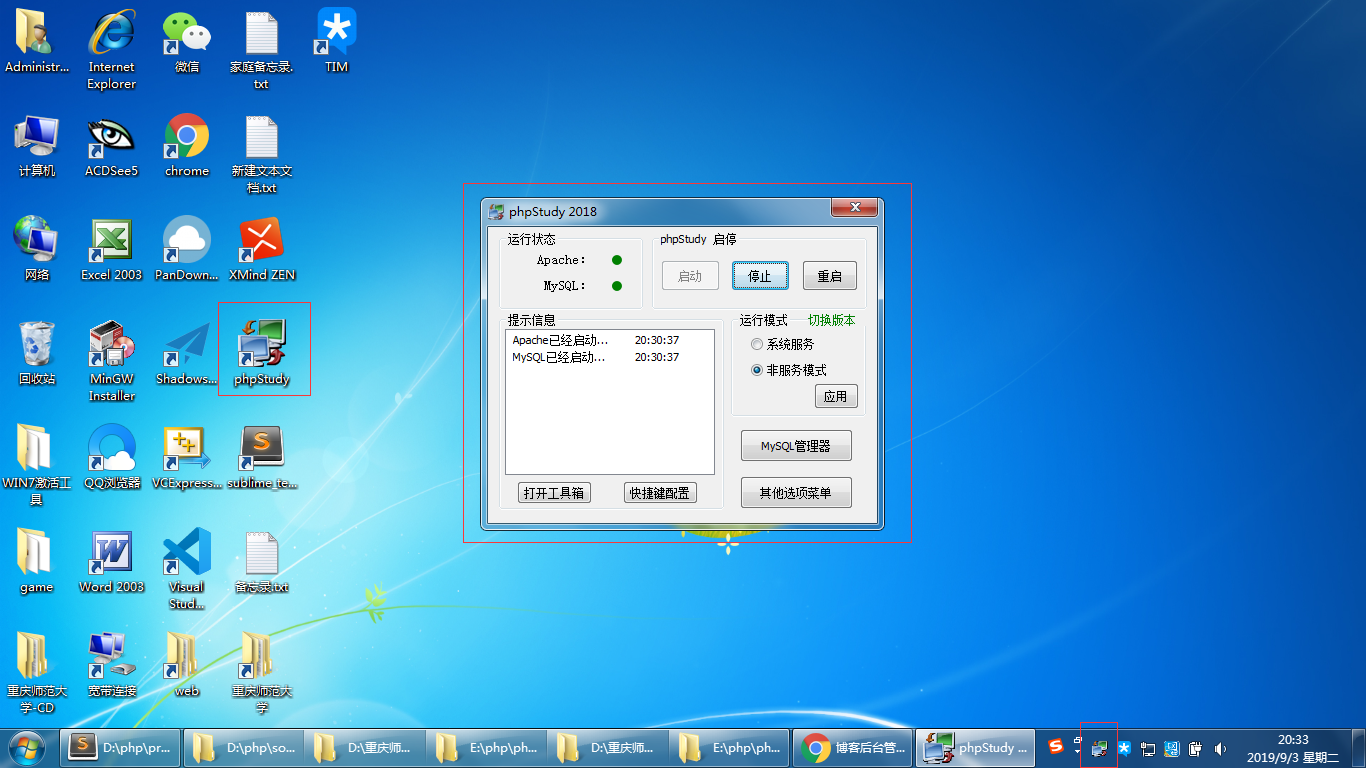This screenshot has height=768, width=1366.
Task: Switch to the Chrome 博客后台管 taskbar item
Action: (x=852, y=747)
